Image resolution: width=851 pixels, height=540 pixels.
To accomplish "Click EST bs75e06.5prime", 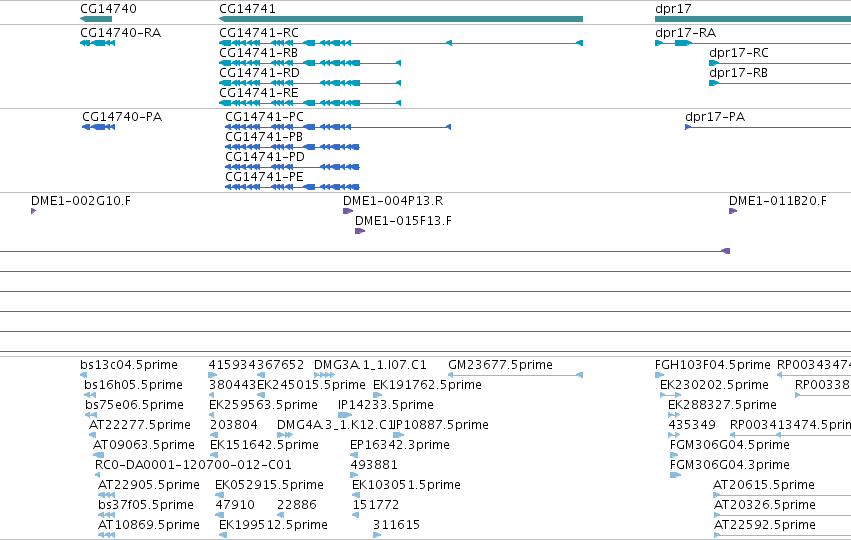I will (134, 405).
